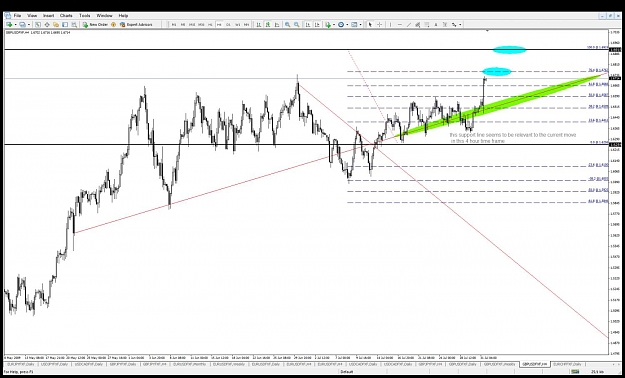
Task: Switch chart to Line Chart type
Action: [277, 25]
